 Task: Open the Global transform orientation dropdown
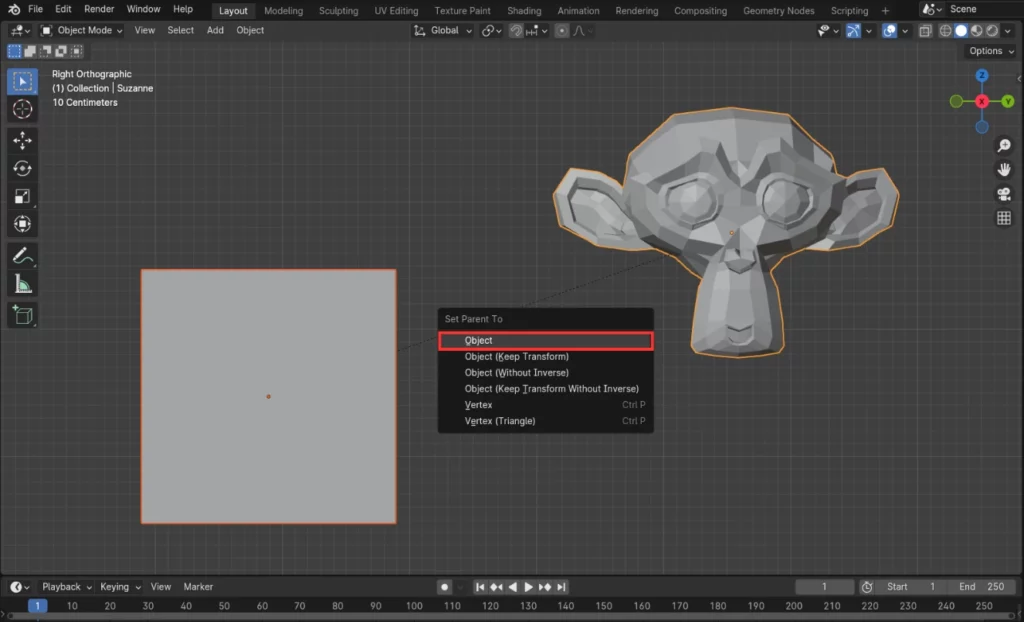[x=443, y=31]
